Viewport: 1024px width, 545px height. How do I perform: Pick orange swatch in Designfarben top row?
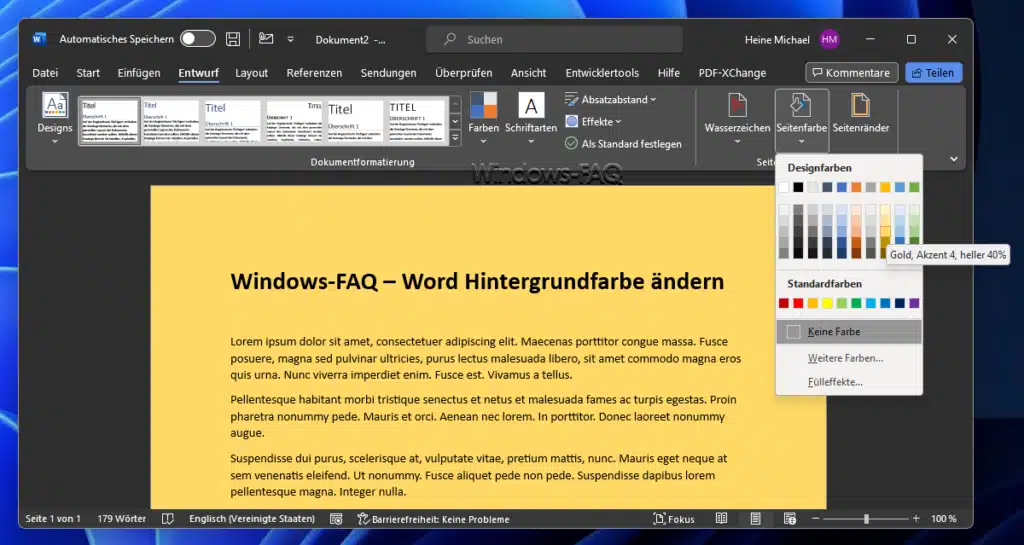point(856,187)
